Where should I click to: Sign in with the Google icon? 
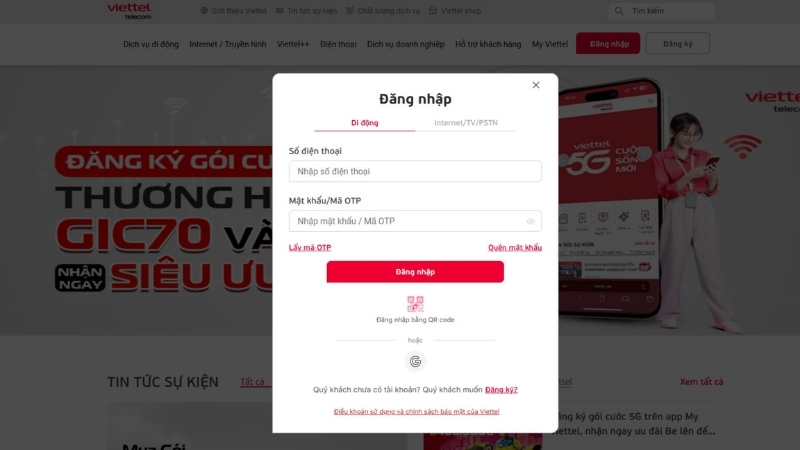point(415,361)
